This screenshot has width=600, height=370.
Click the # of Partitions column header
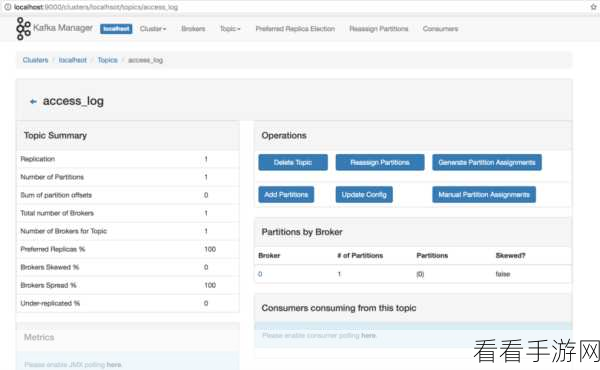tap(360, 255)
